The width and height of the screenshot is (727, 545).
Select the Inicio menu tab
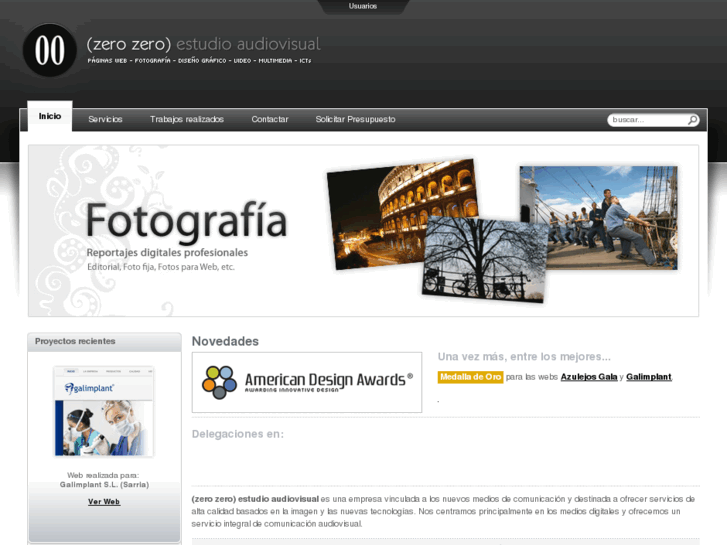click(50, 116)
